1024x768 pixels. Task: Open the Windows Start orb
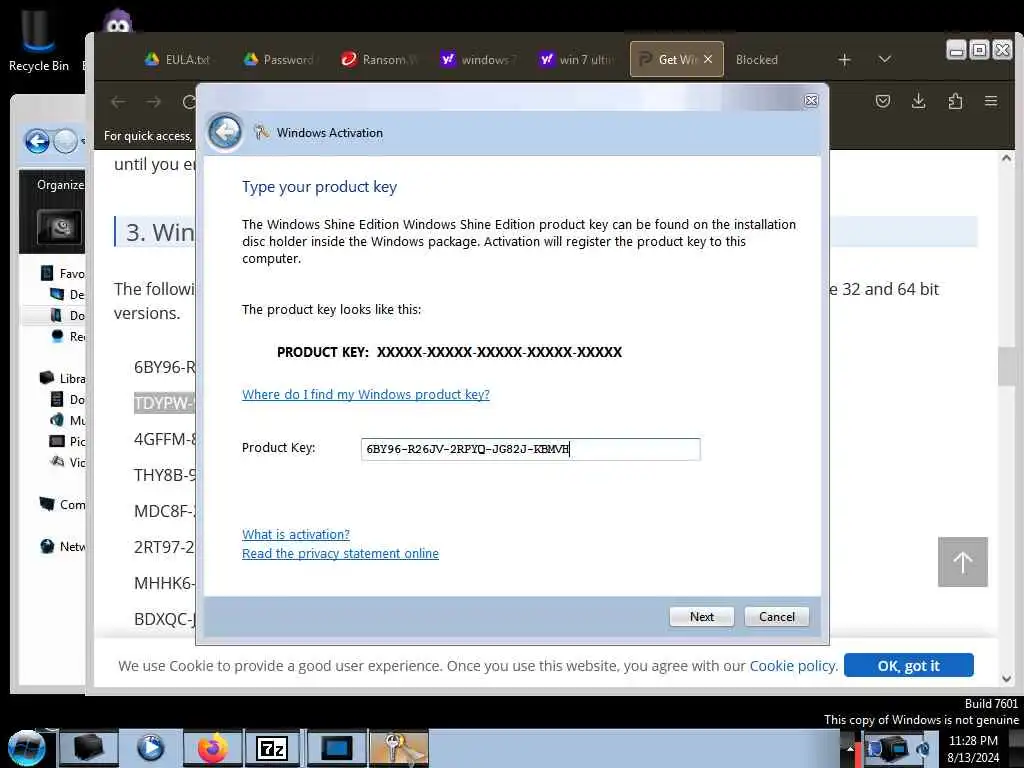[27, 748]
